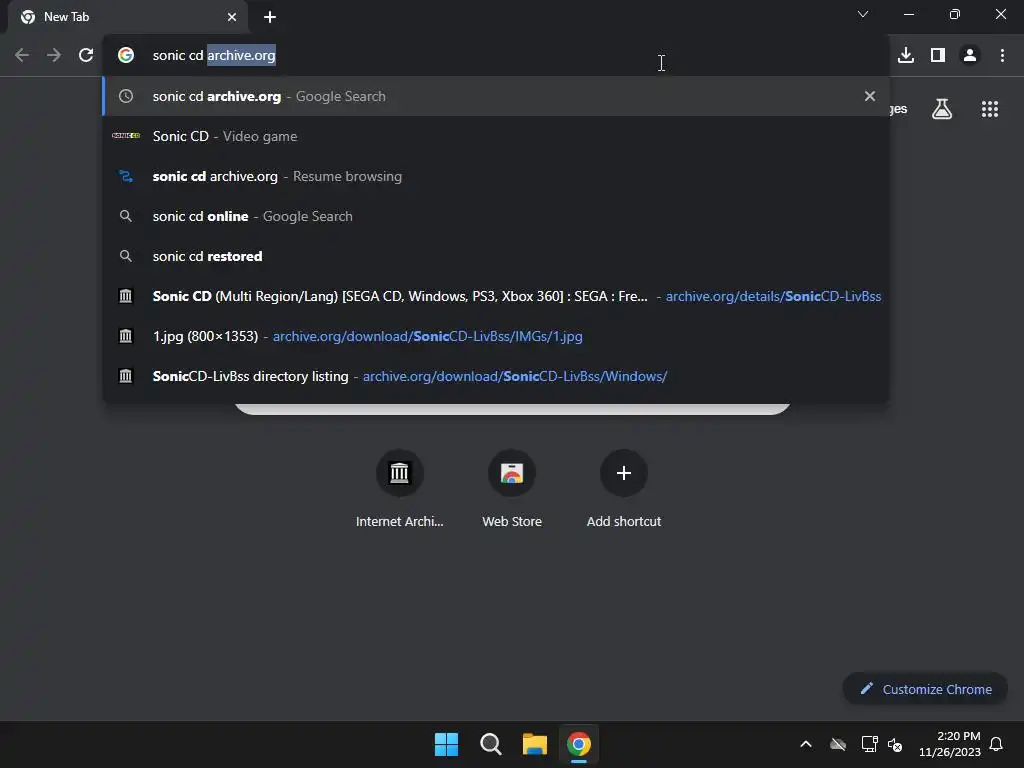Viewport: 1024px width, 768px height.
Task: Choose 'sonic cd archive.org' Resume browsing suggestion
Action: pos(496,176)
